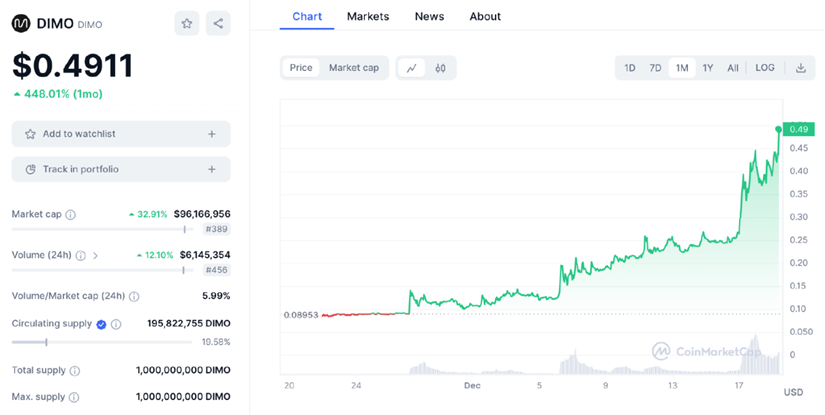825x415 pixels.
Task: Select the 7D time range button
Action: [x=655, y=68]
